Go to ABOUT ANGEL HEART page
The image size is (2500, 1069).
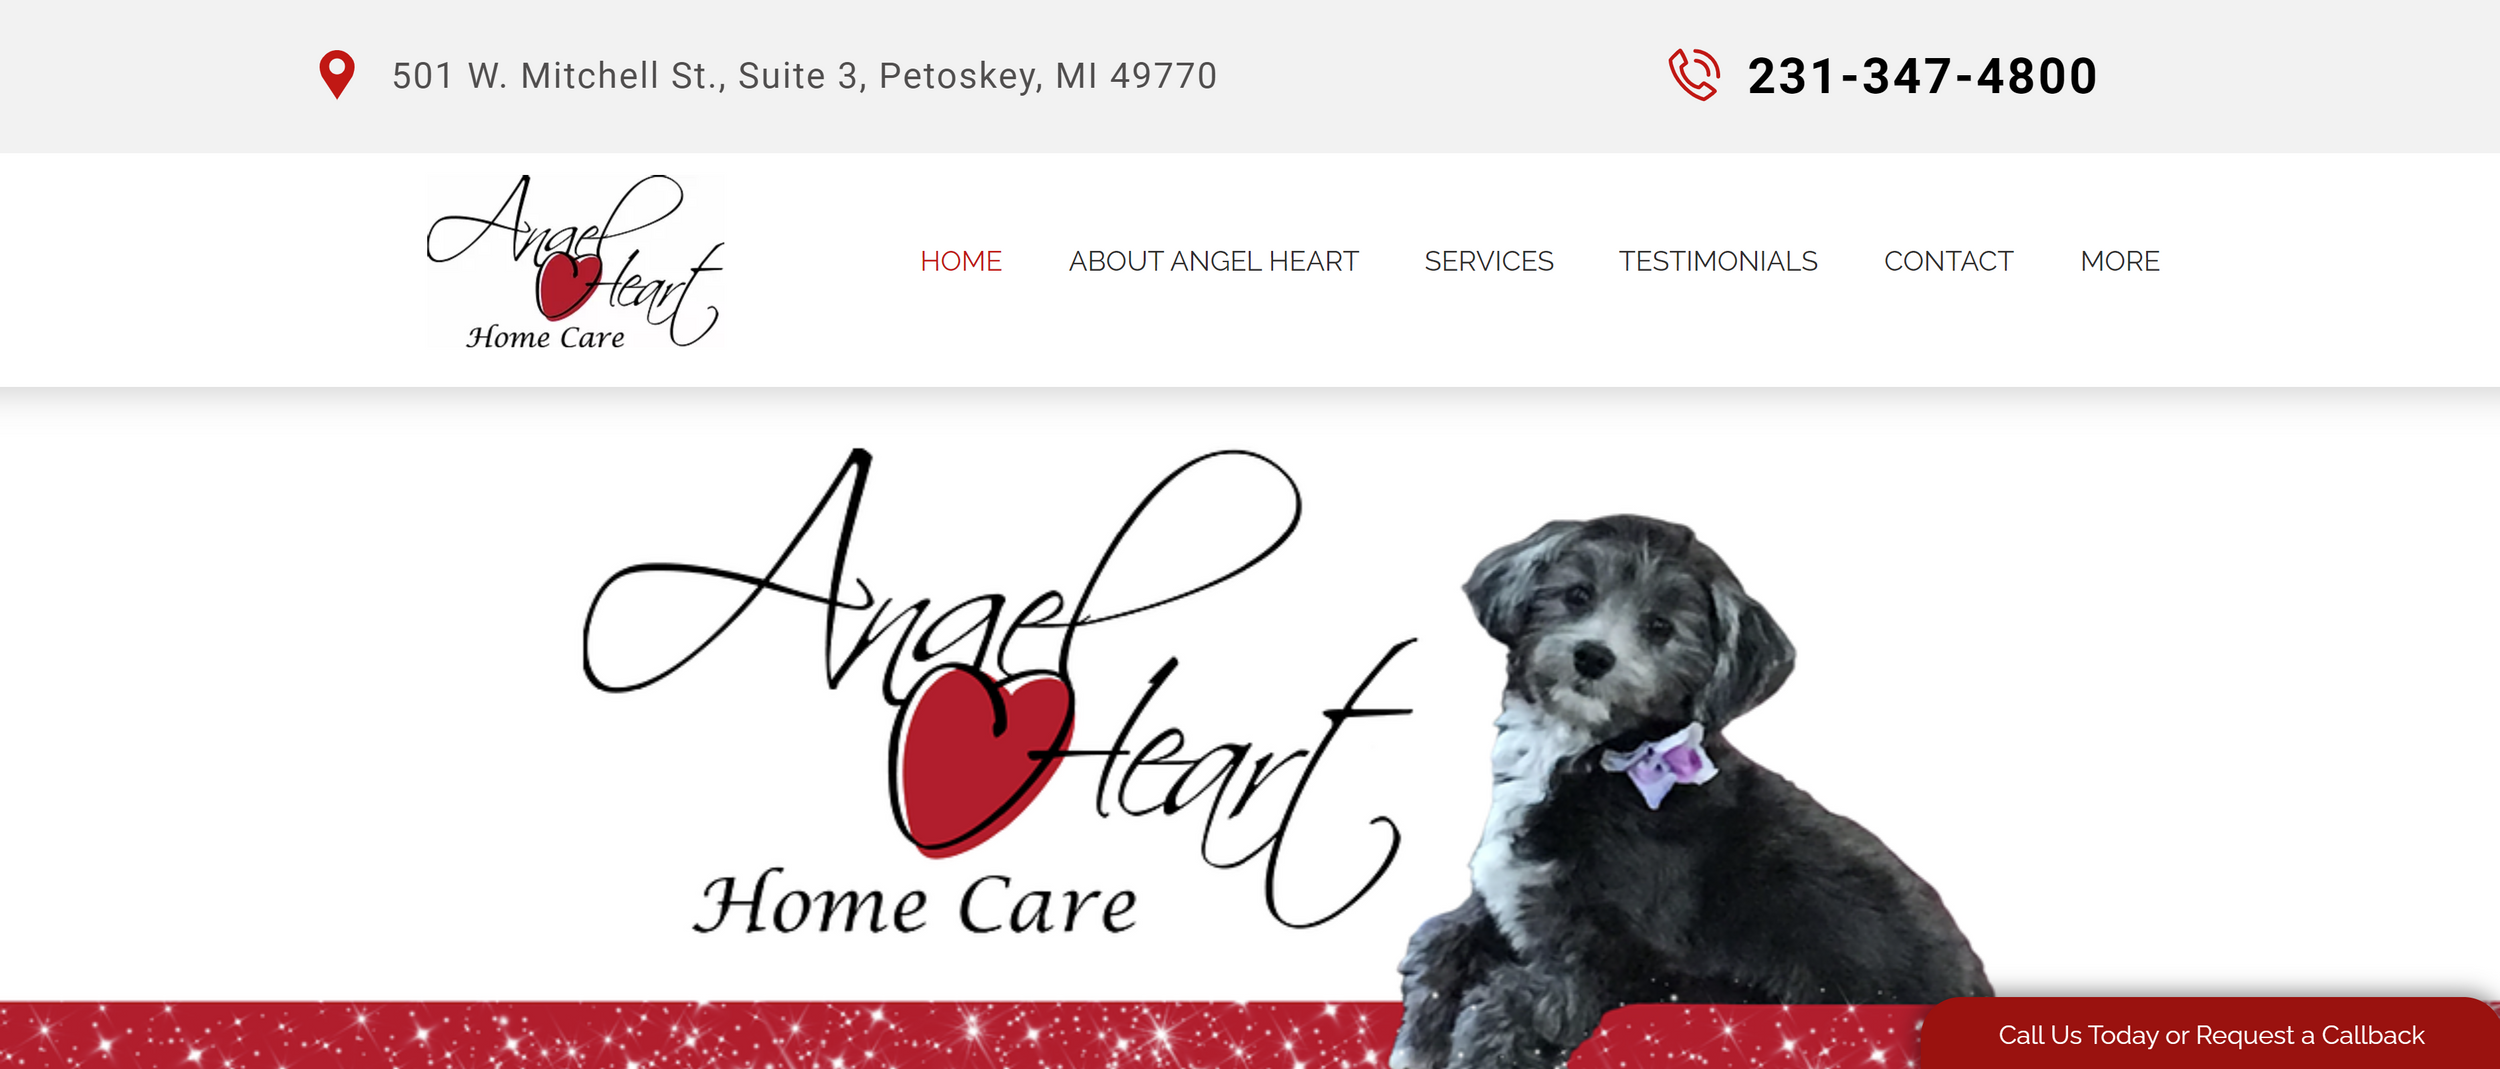tap(1213, 261)
